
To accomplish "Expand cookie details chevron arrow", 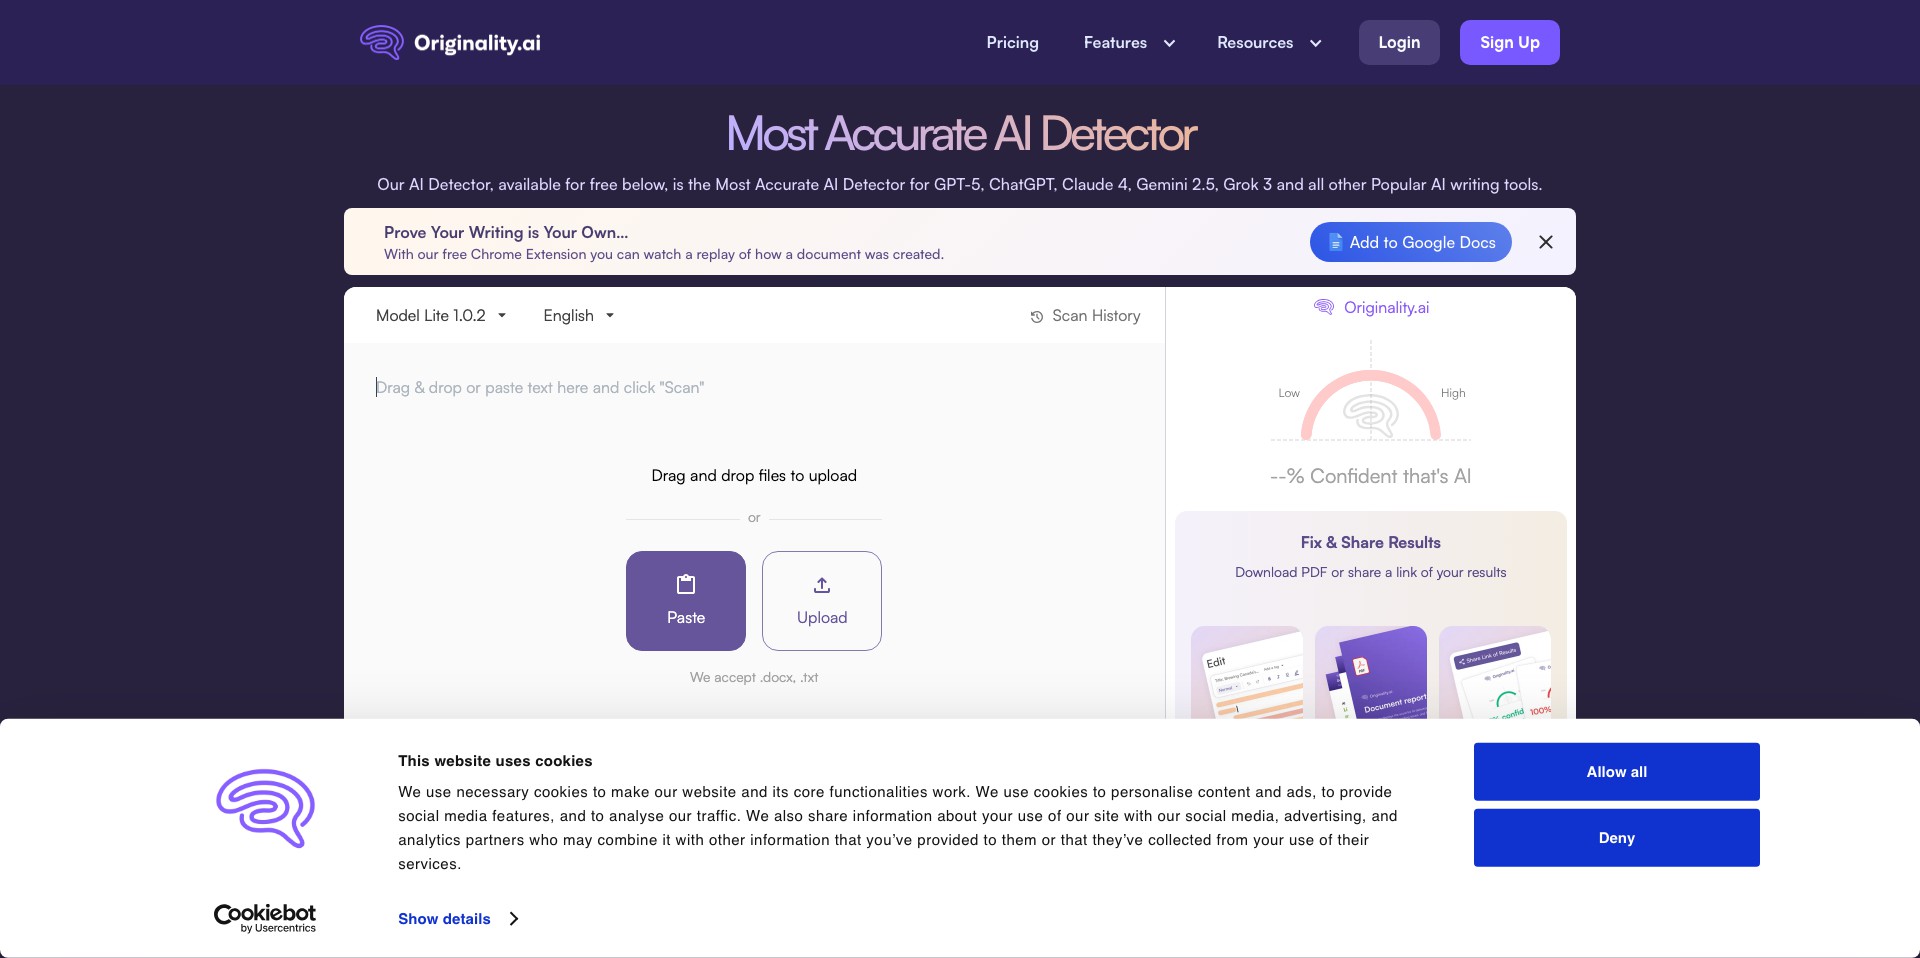I will 514,919.
